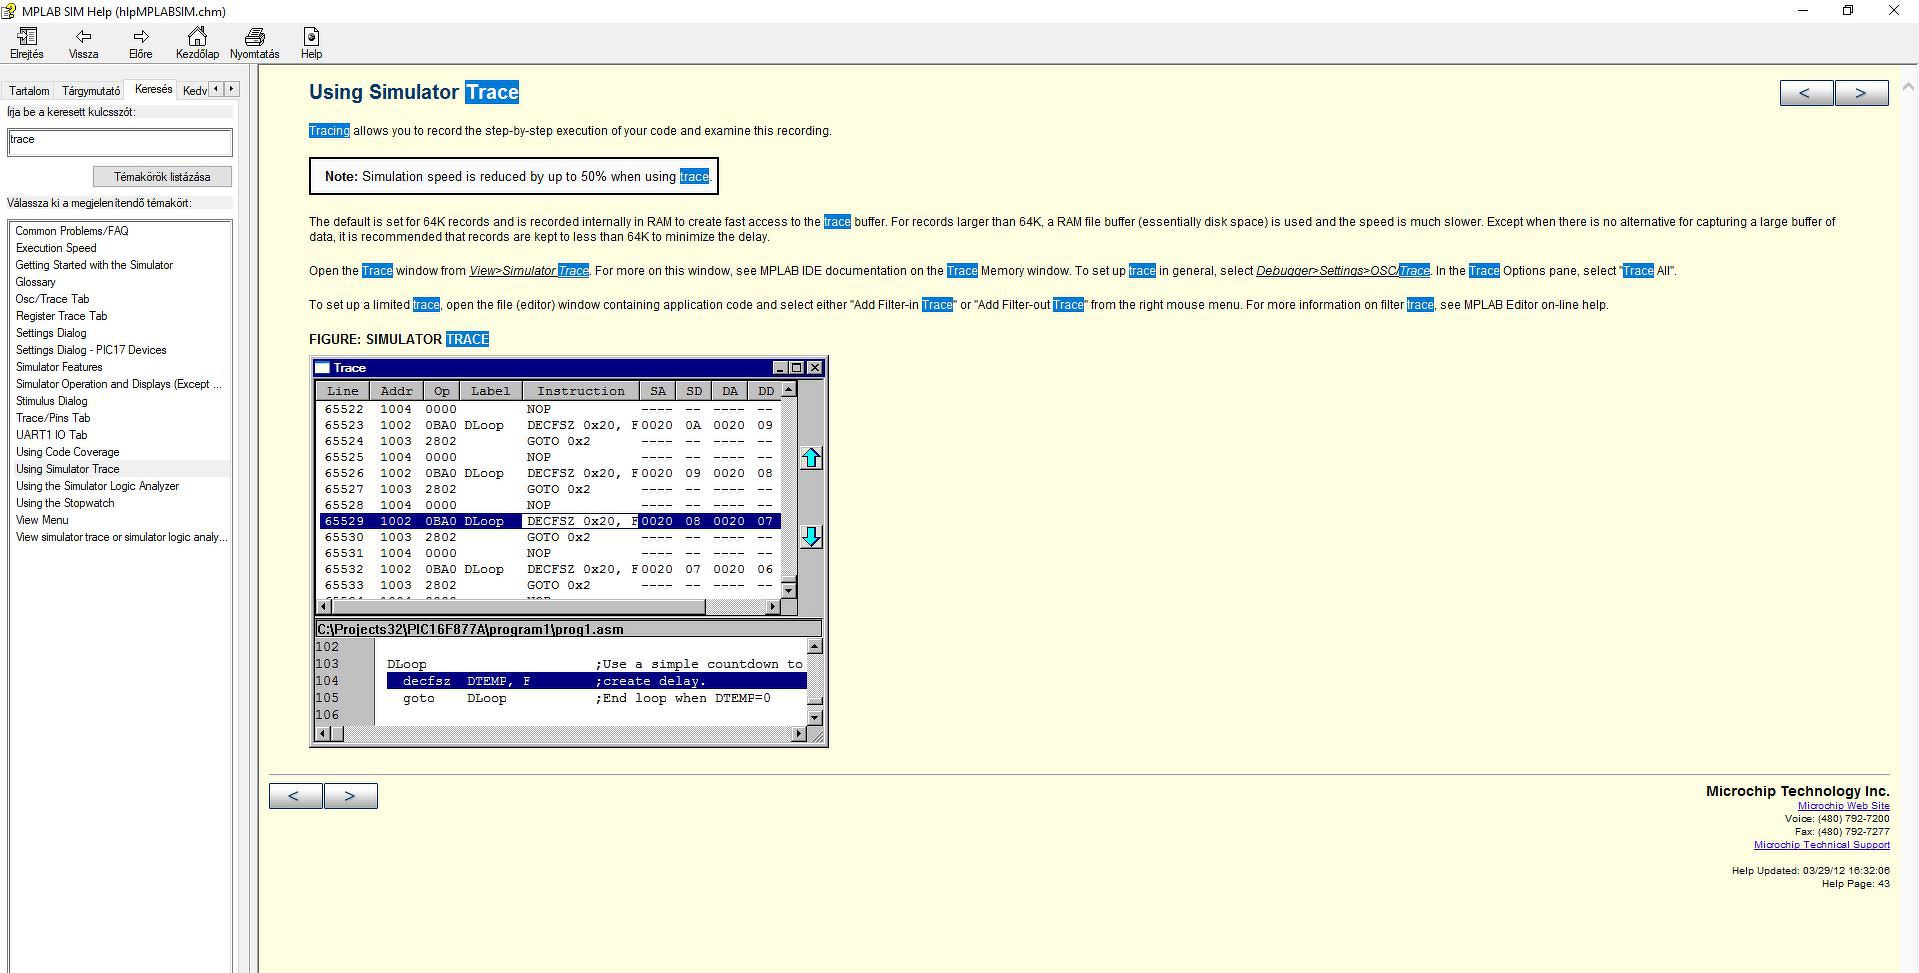Open the Microchip Web Site link

point(1843,806)
